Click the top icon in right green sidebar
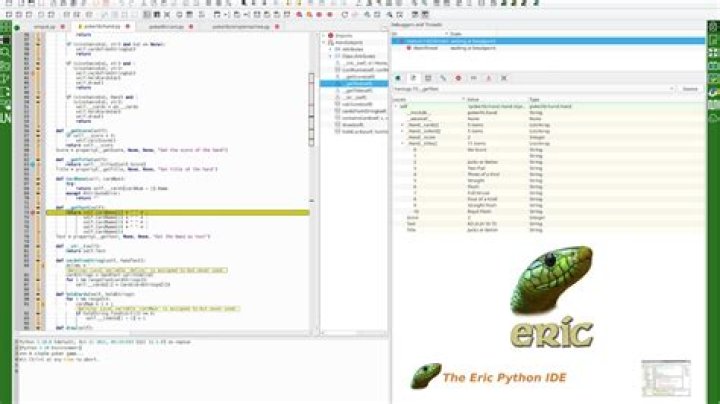720x404 pixels. (713, 28)
